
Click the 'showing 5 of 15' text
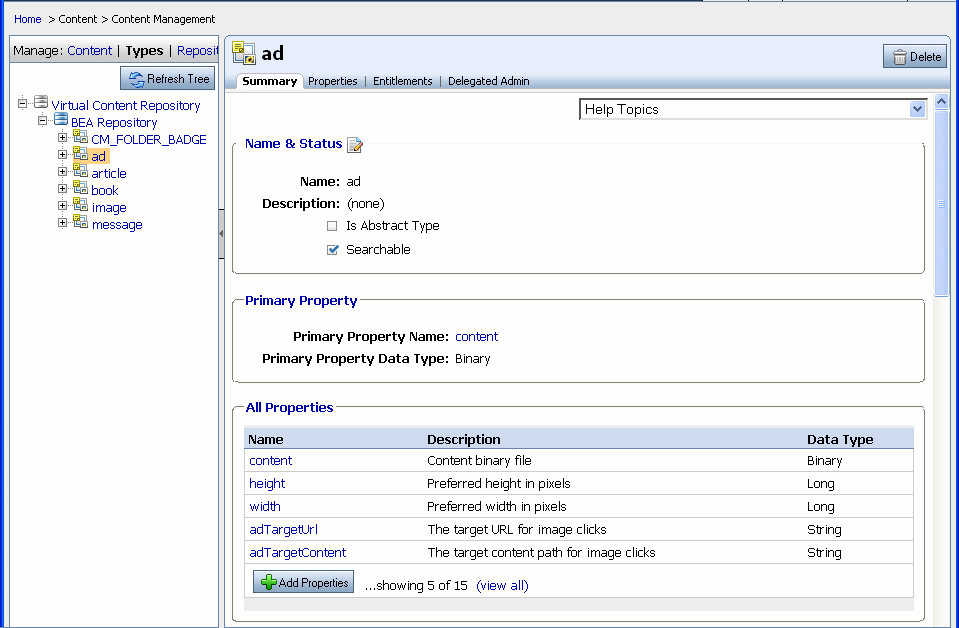pyautogui.click(x=416, y=586)
